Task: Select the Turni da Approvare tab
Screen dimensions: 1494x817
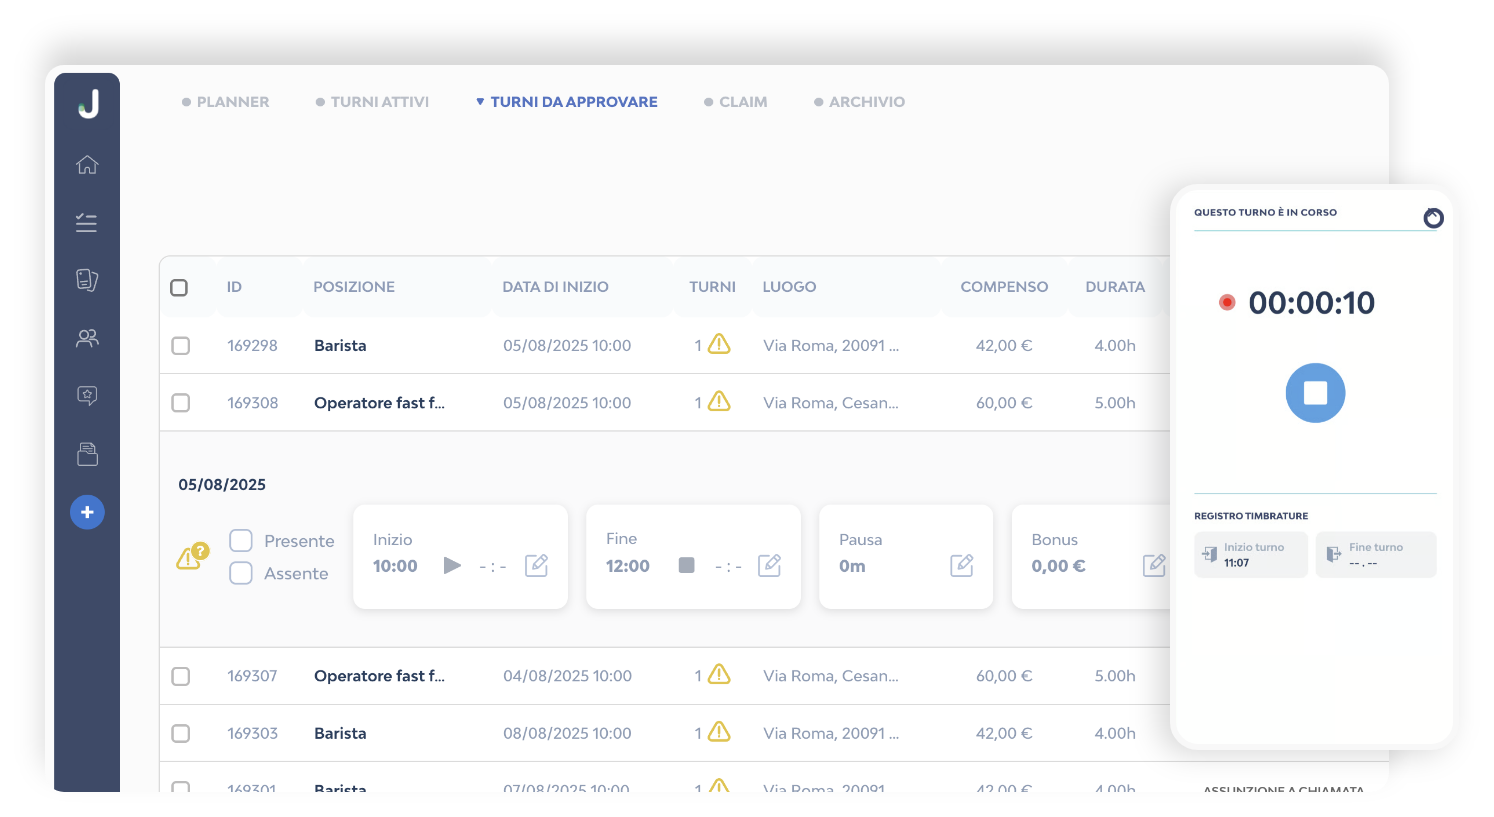Action: (x=566, y=102)
